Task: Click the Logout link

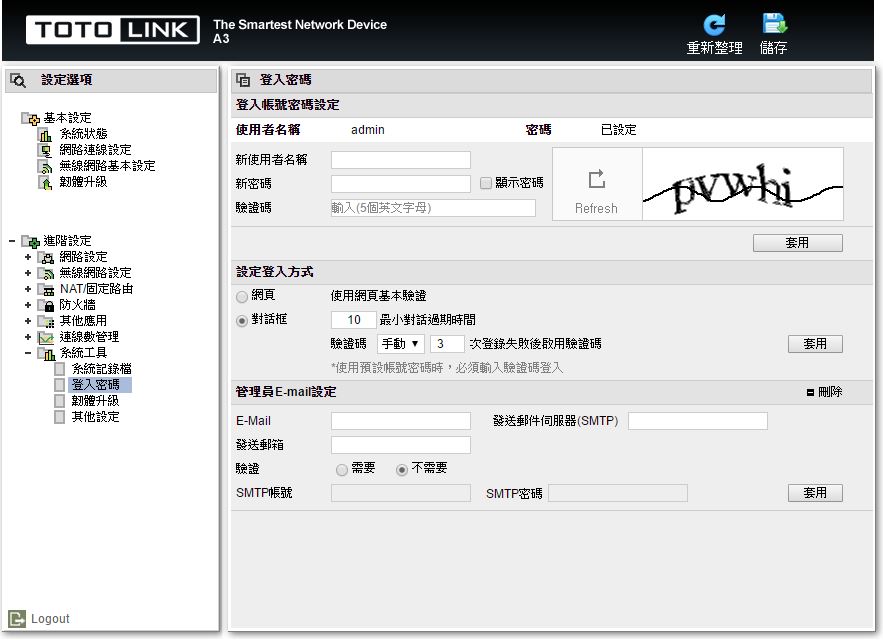Action: [50, 619]
